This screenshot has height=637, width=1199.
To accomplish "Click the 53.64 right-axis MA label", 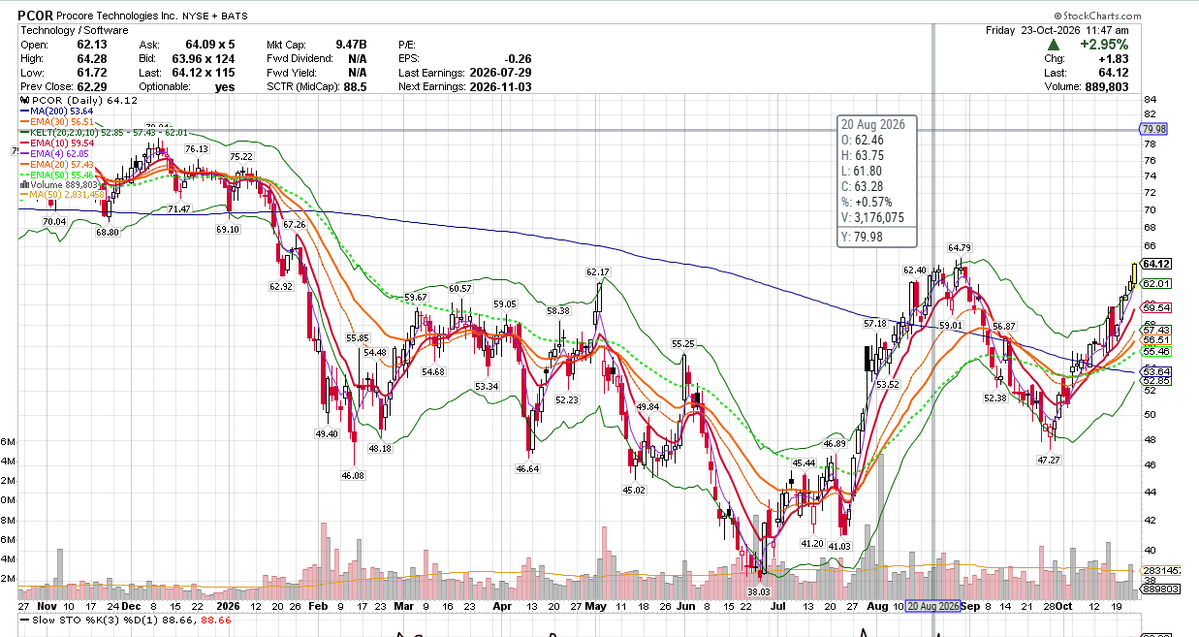I will [x=1156, y=372].
